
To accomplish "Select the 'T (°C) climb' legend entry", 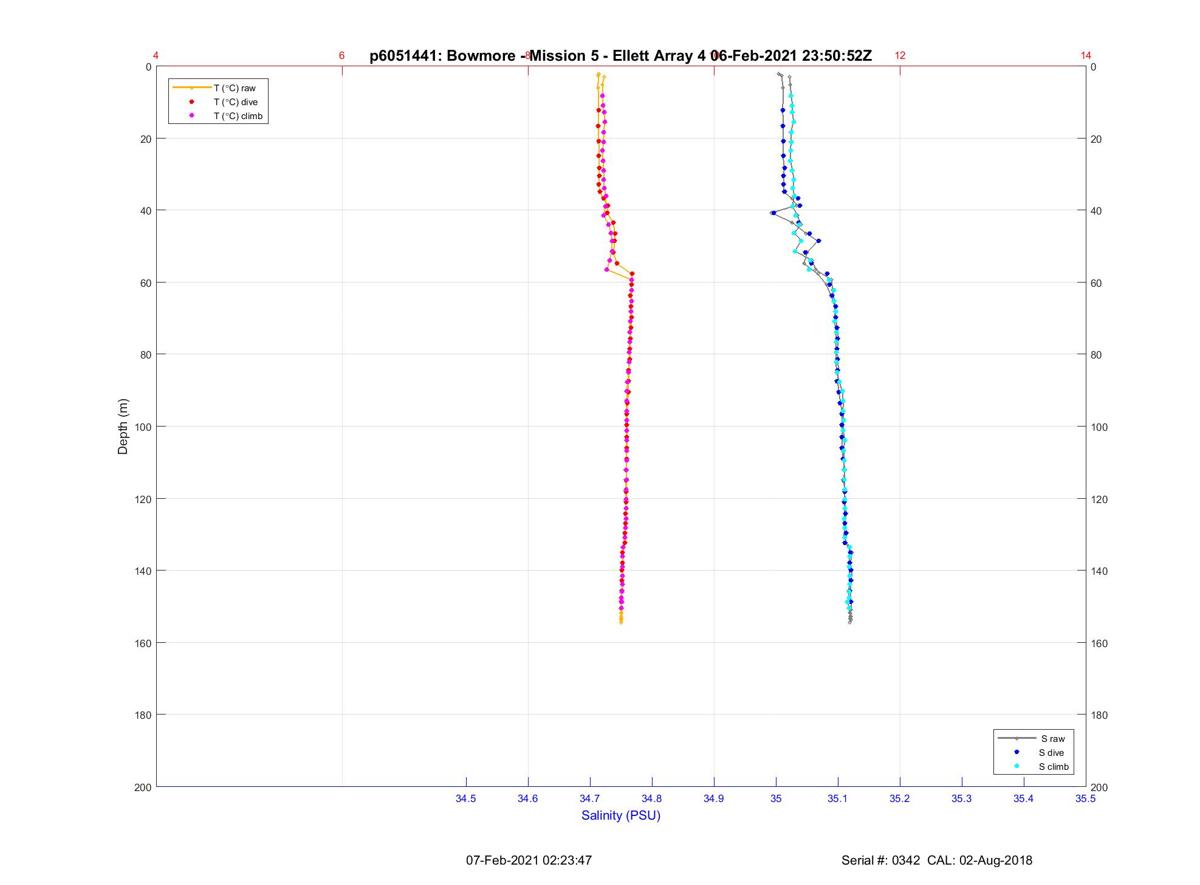I will tap(218, 116).
